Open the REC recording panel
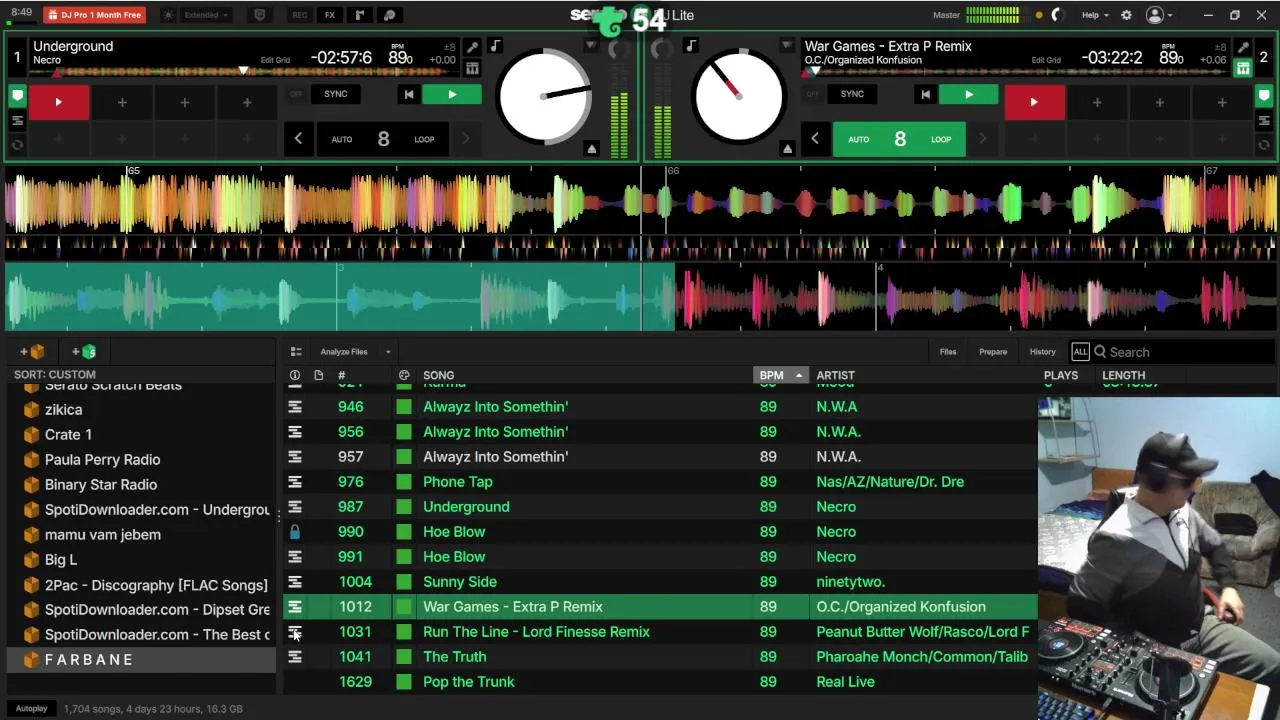The width and height of the screenshot is (1280, 720). coord(299,15)
